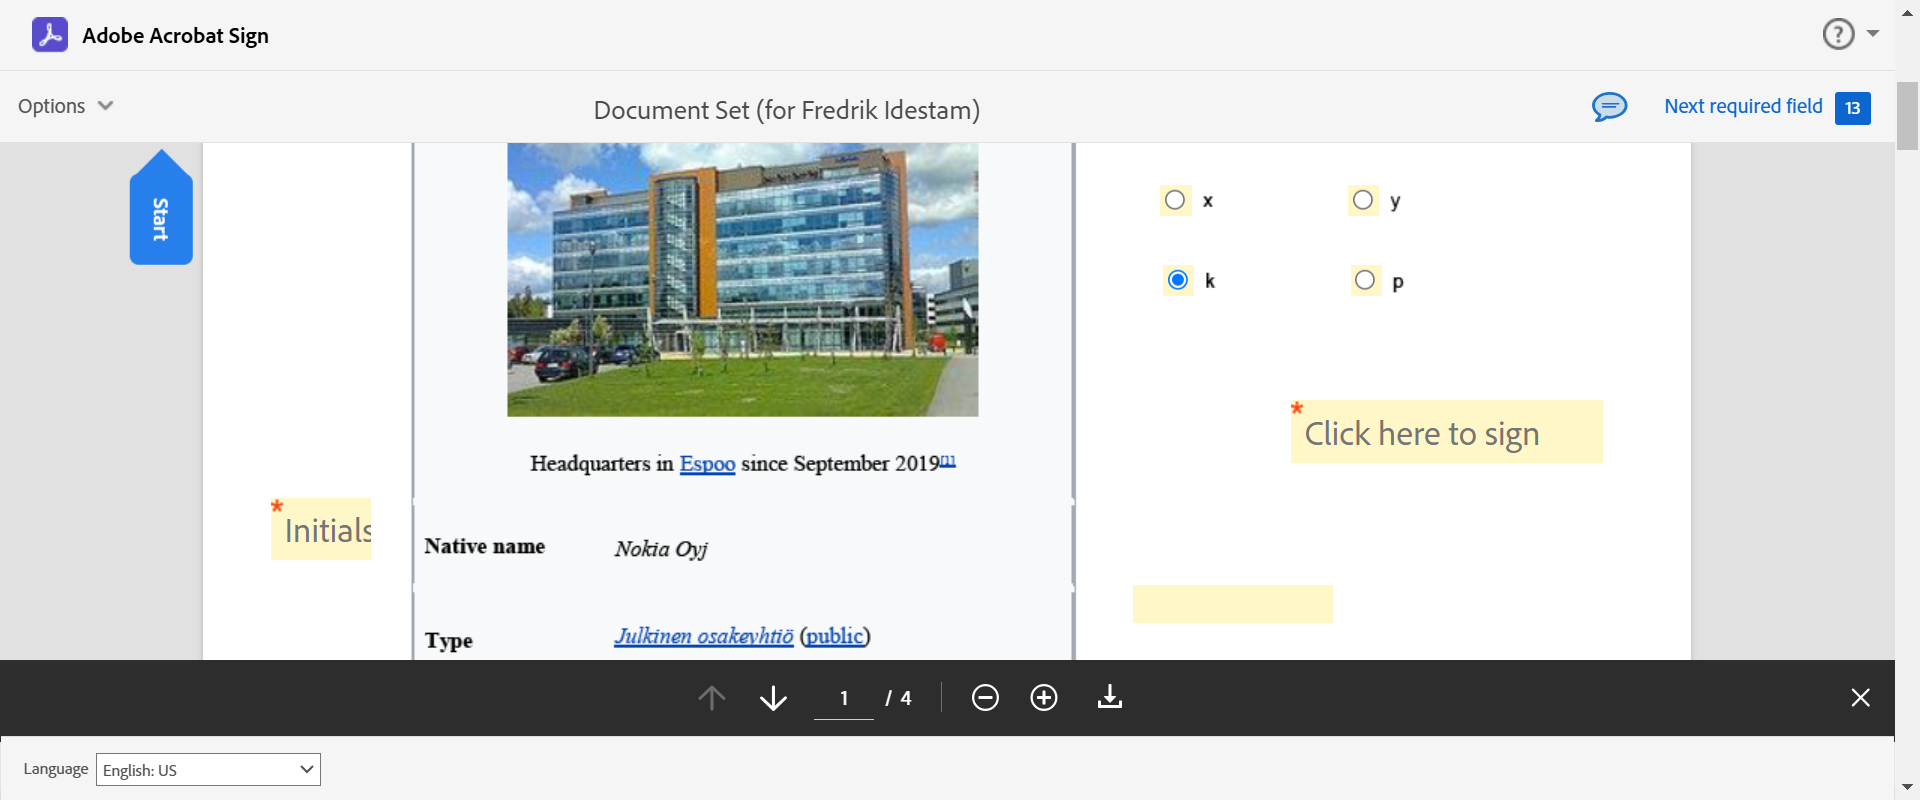Select radio option y
The height and width of the screenshot is (800, 1920).
coord(1363,200)
